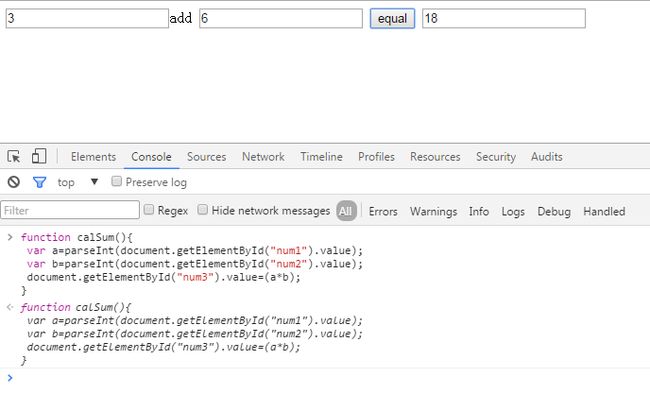
Task: Clear console with the ban icon
Action: (x=14, y=182)
